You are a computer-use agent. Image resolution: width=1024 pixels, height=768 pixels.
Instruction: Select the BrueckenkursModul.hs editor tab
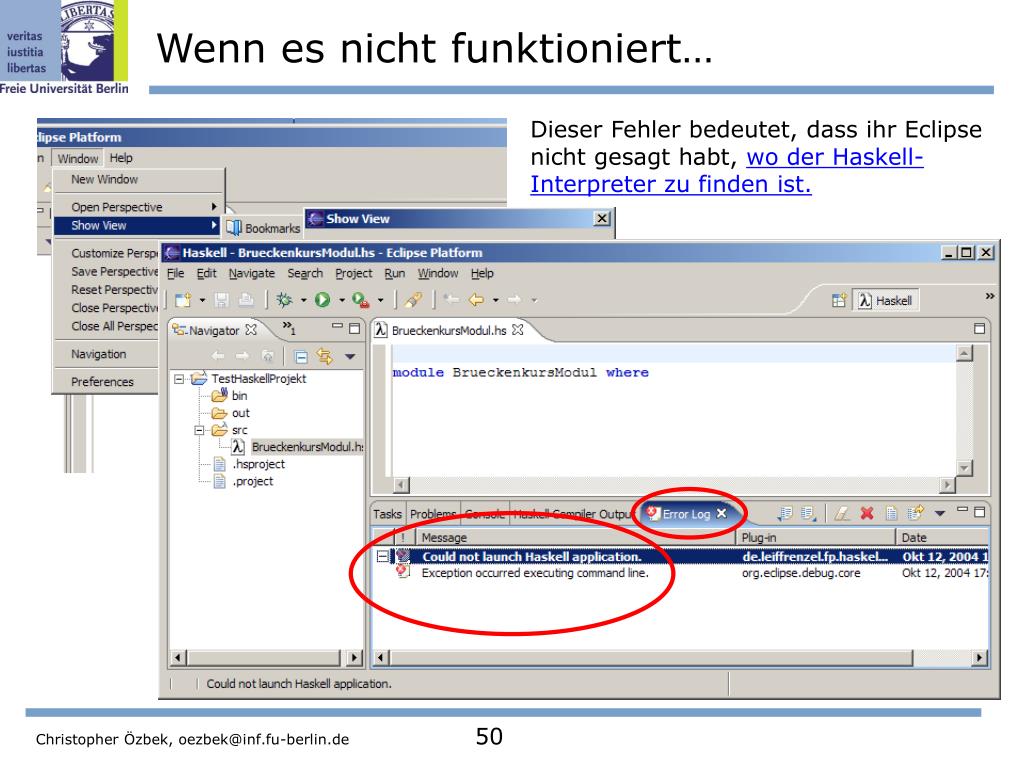click(x=449, y=330)
